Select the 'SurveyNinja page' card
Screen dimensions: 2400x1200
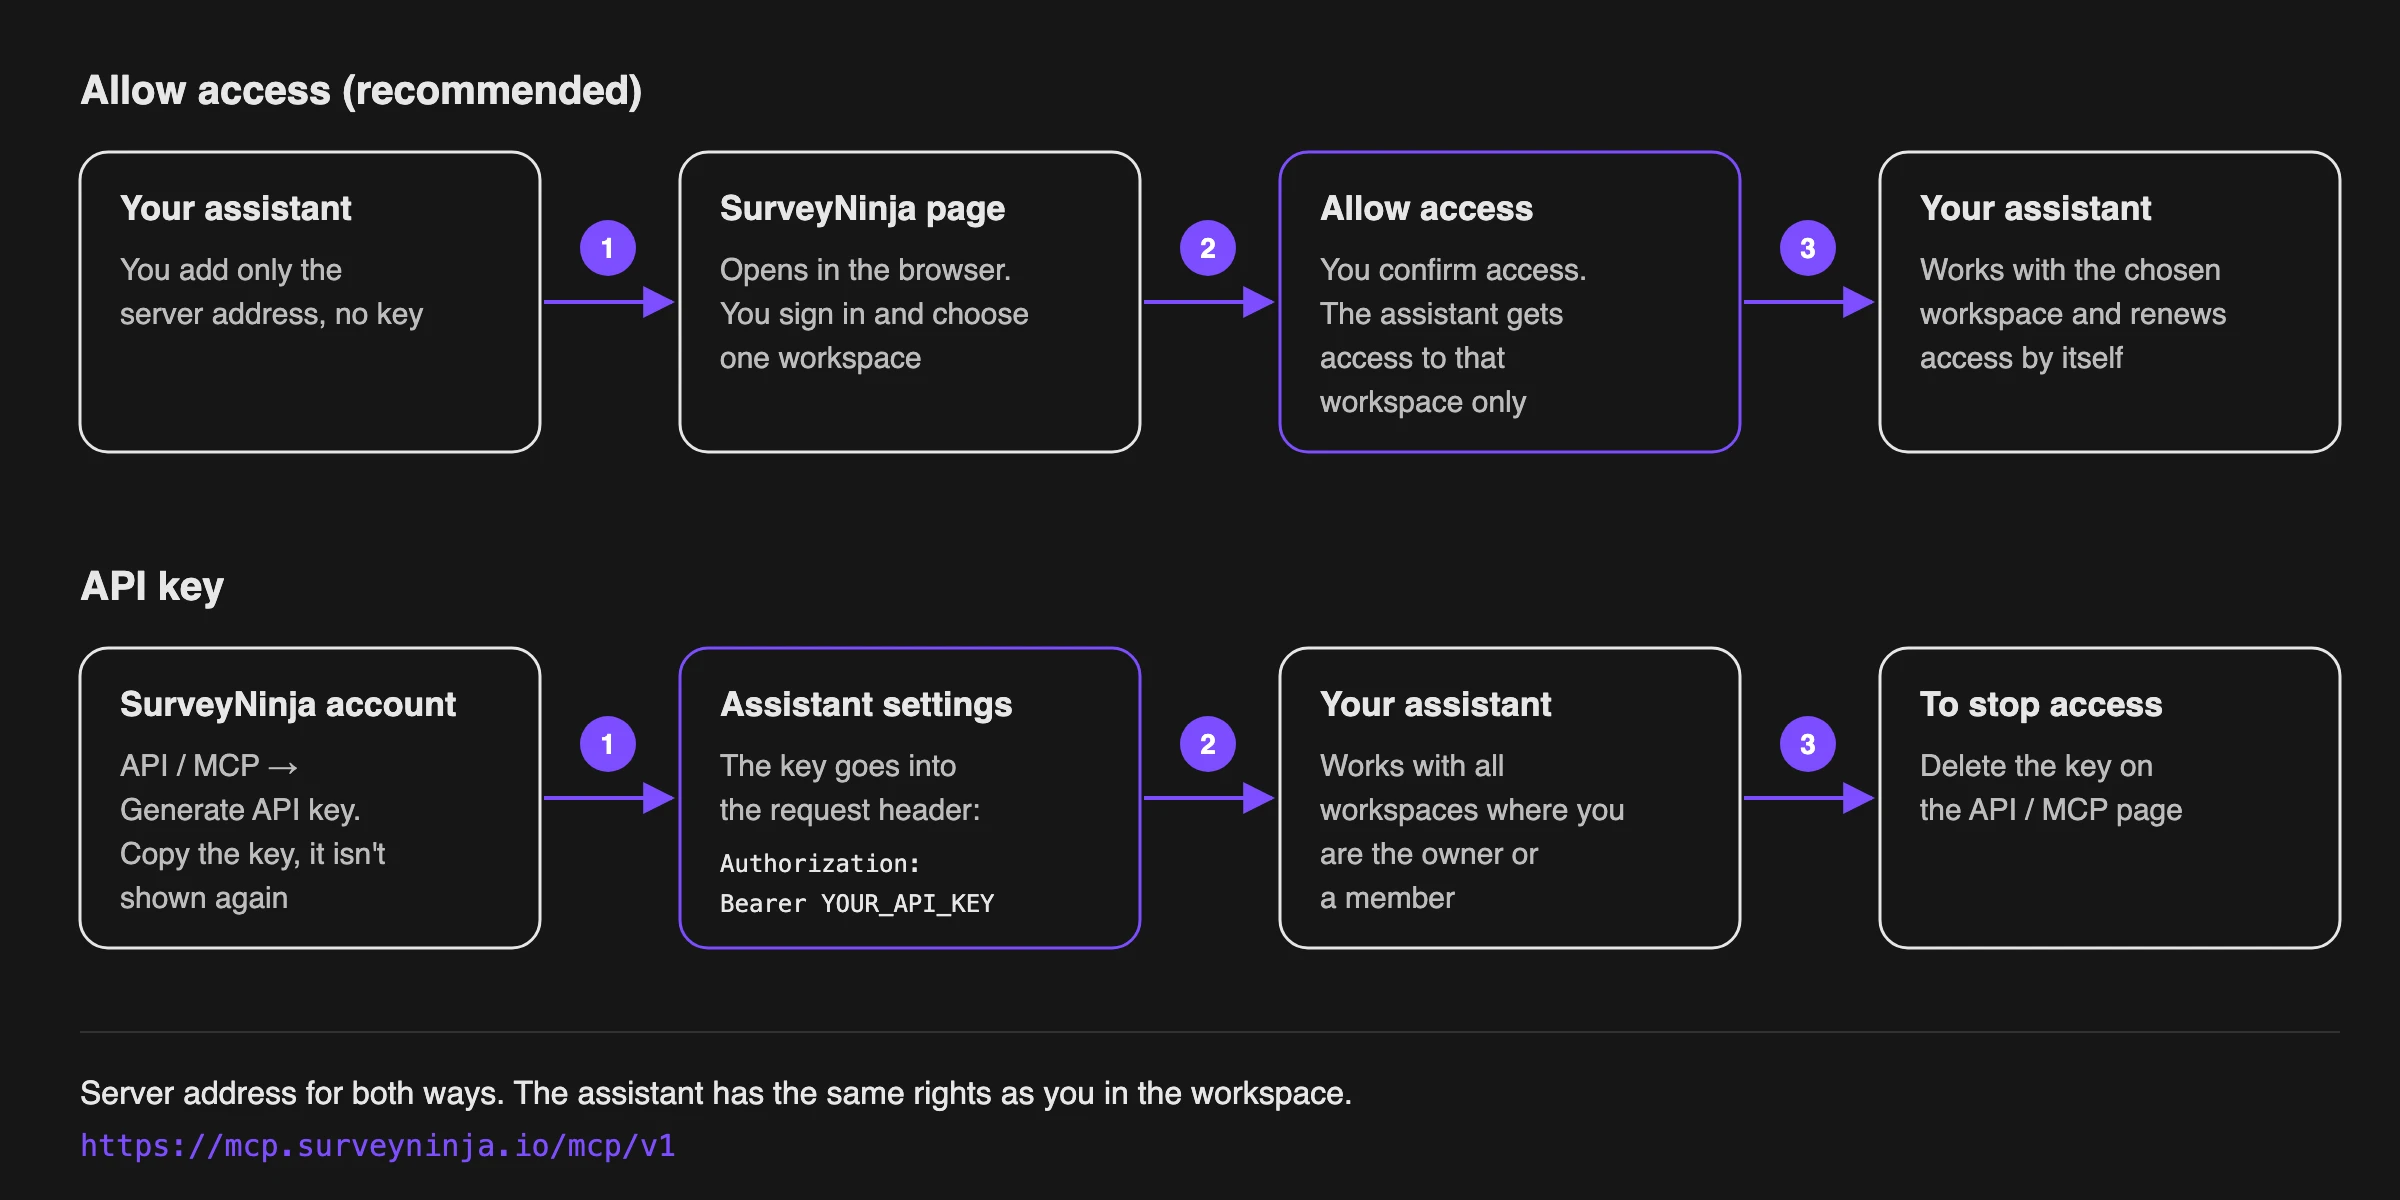910,302
